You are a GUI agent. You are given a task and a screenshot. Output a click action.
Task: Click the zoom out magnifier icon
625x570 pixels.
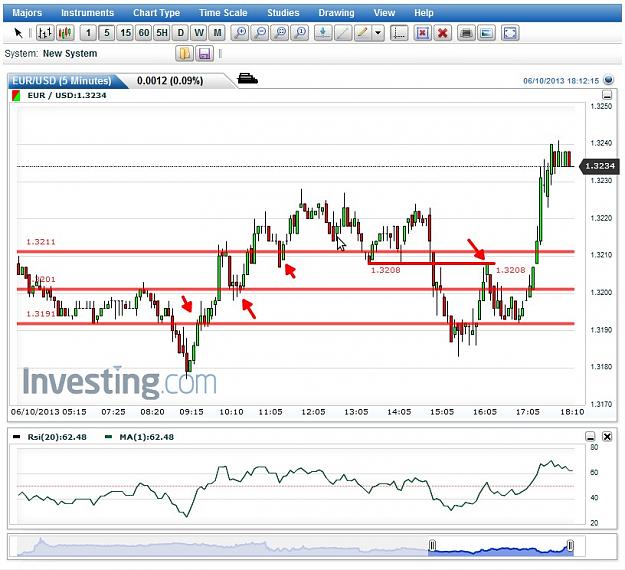pyautogui.click(x=260, y=33)
